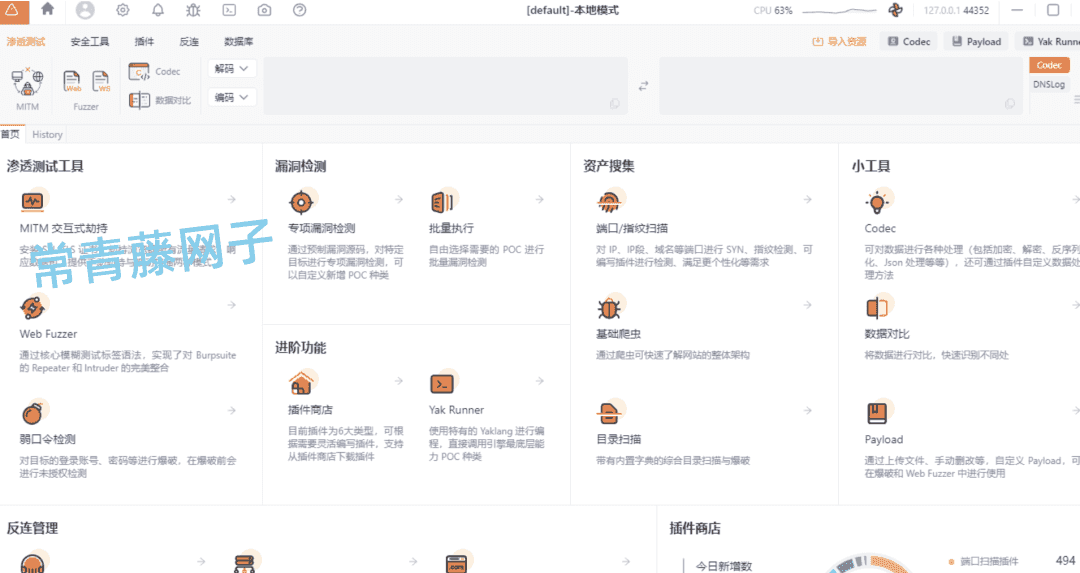Open the notification bell icon
Image resolution: width=1080 pixels, height=573 pixels.
click(x=158, y=10)
